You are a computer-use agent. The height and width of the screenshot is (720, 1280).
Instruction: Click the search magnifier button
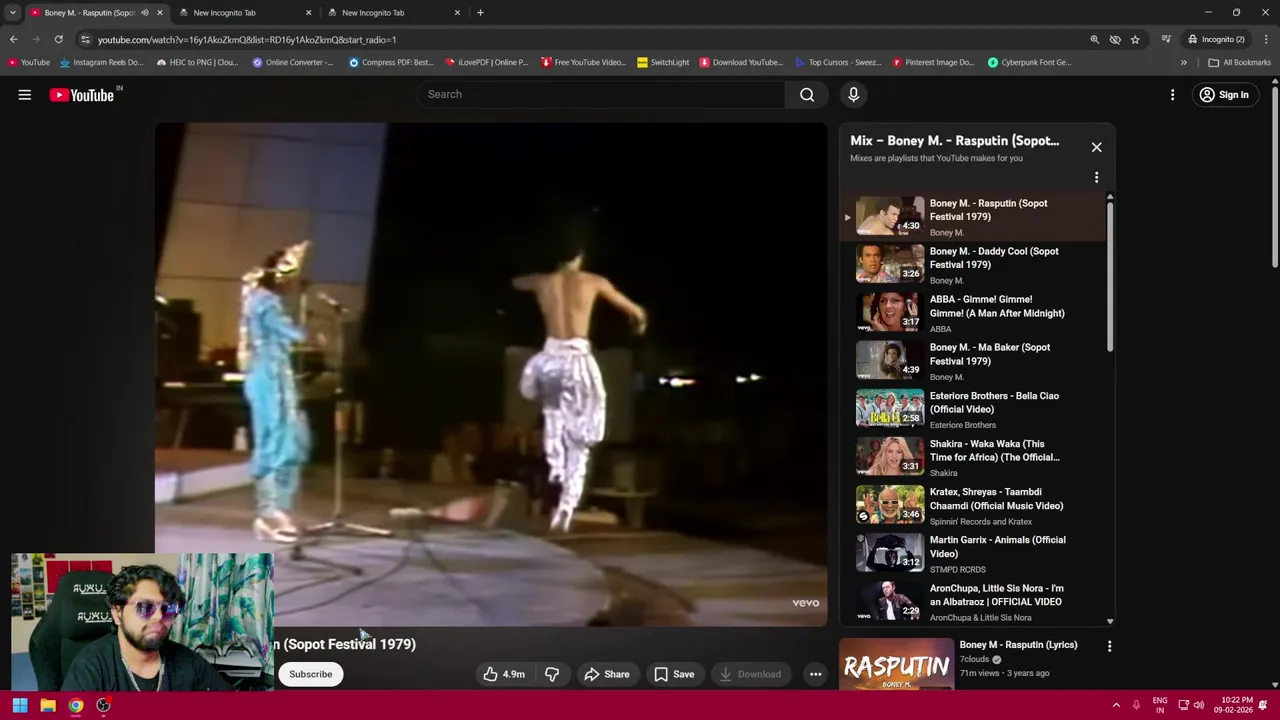(x=807, y=94)
